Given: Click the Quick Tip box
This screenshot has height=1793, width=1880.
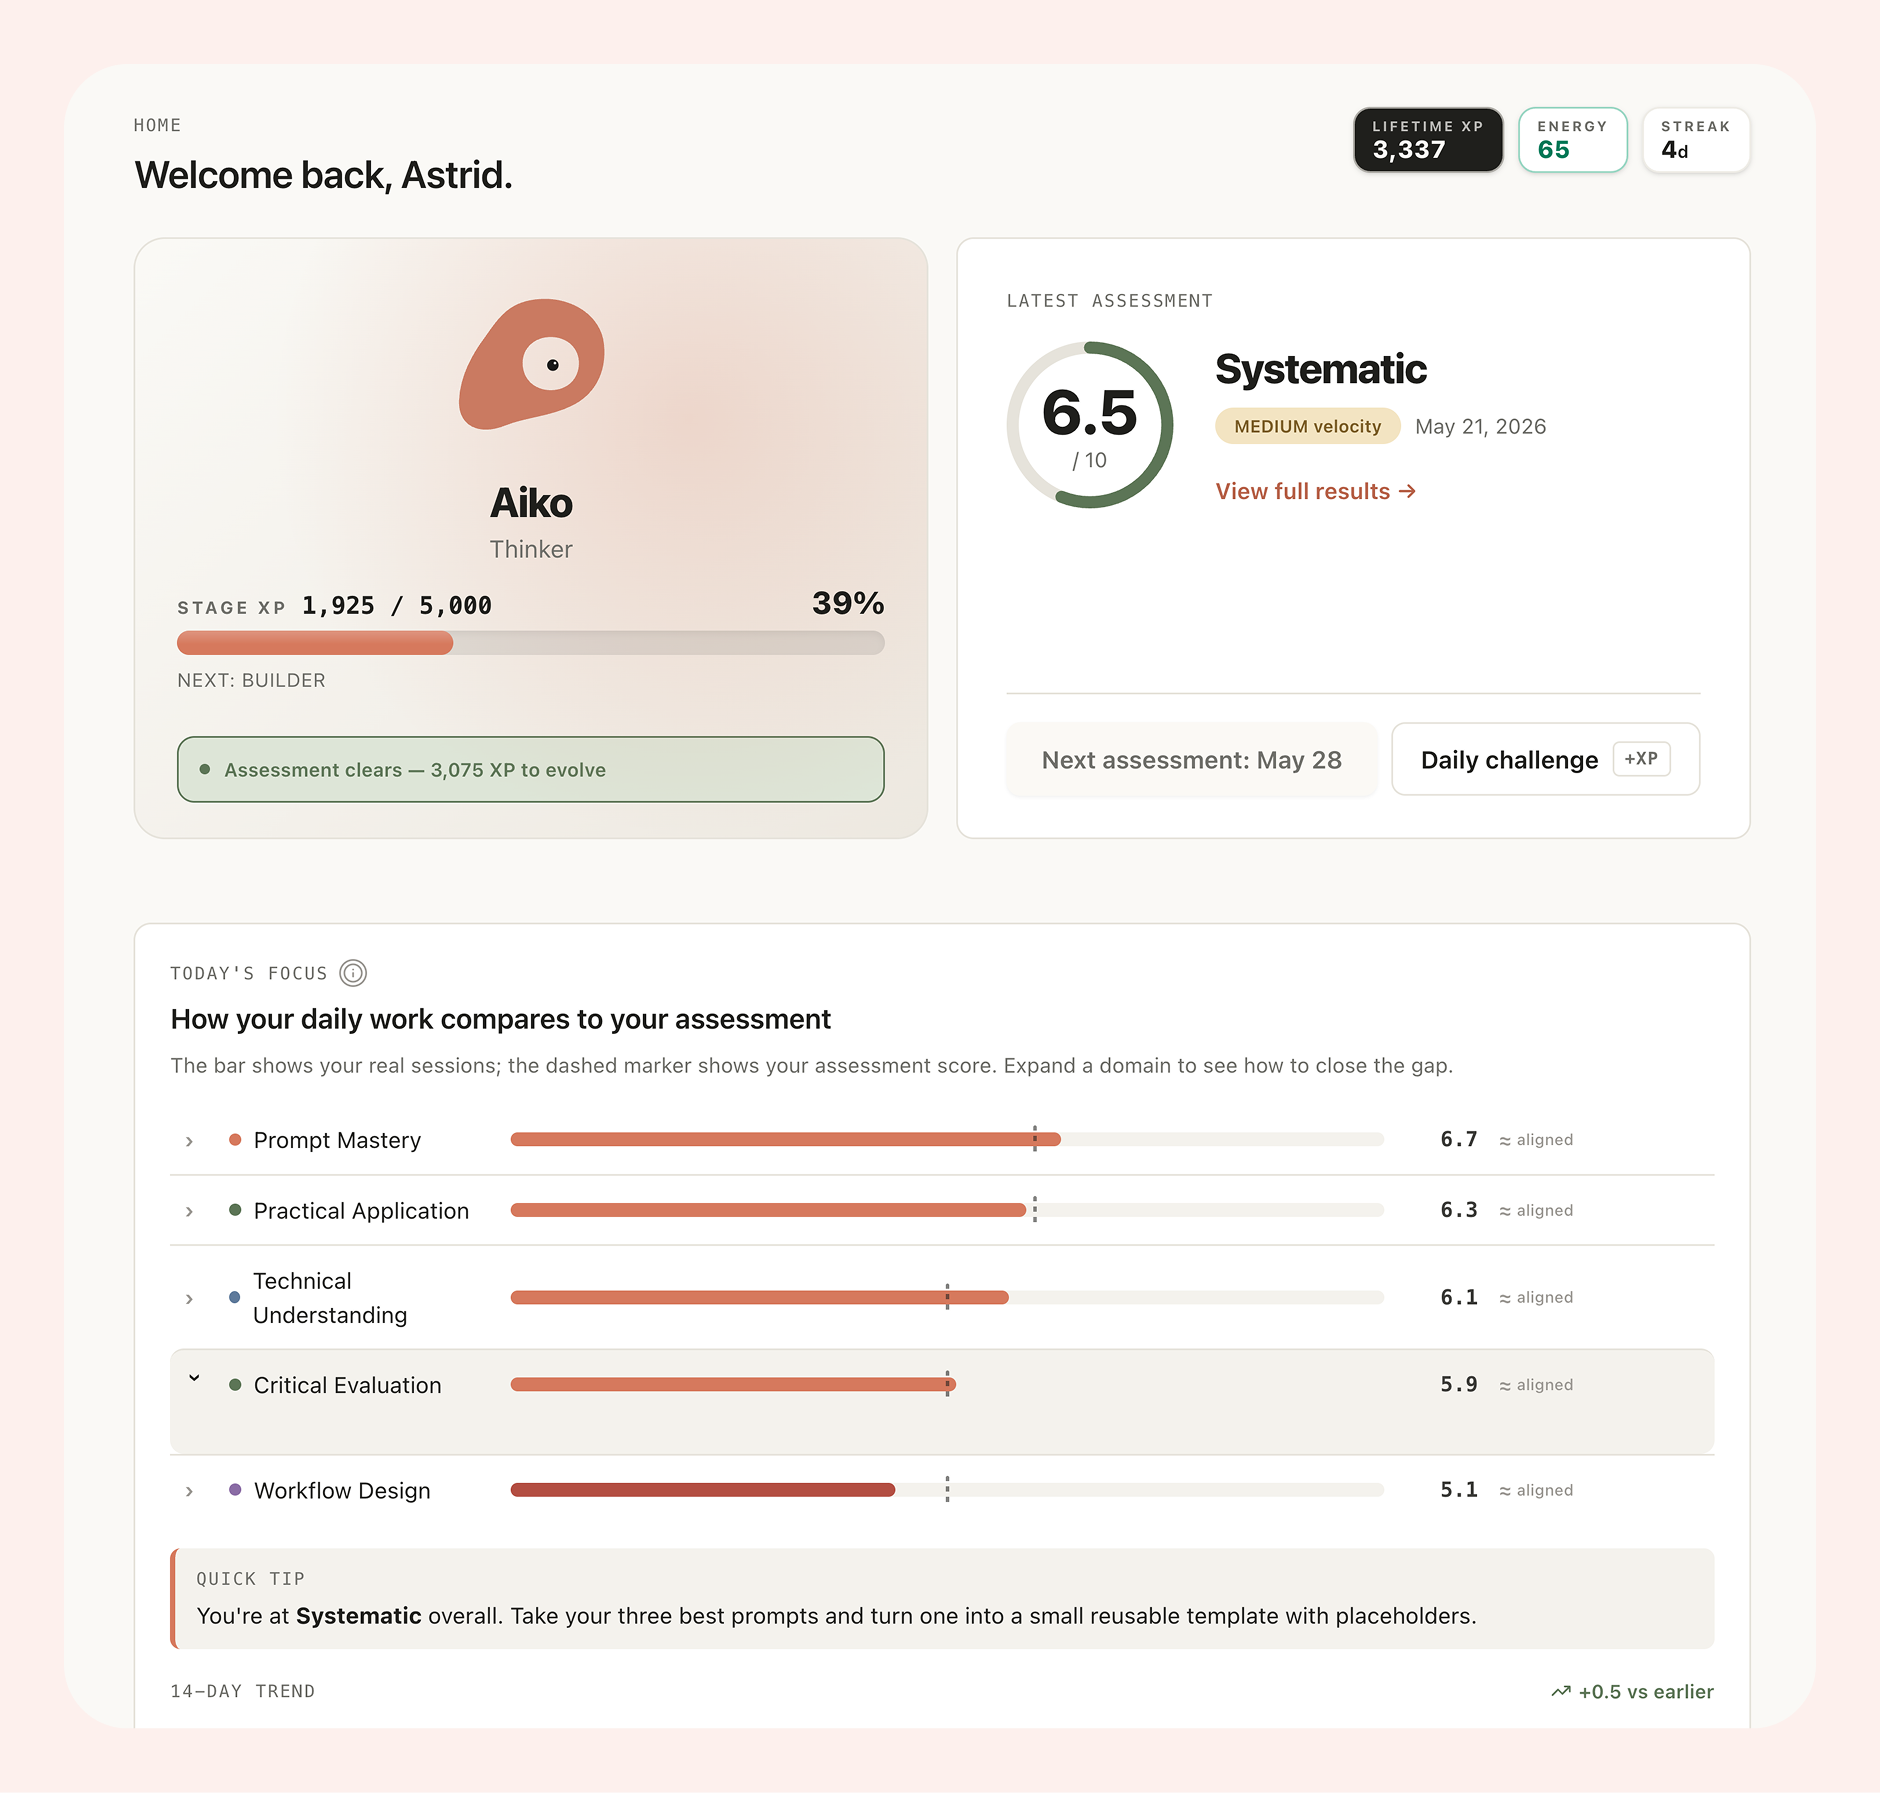Looking at the screenshot, I should click(x=942, y=1598).
